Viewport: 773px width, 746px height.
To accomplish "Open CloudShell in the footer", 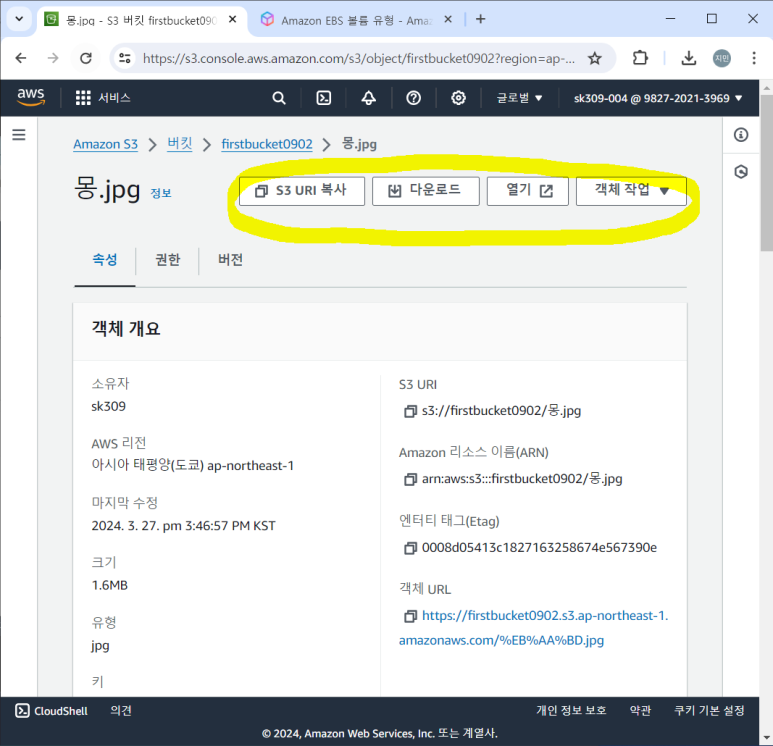I will coord(51,711).
